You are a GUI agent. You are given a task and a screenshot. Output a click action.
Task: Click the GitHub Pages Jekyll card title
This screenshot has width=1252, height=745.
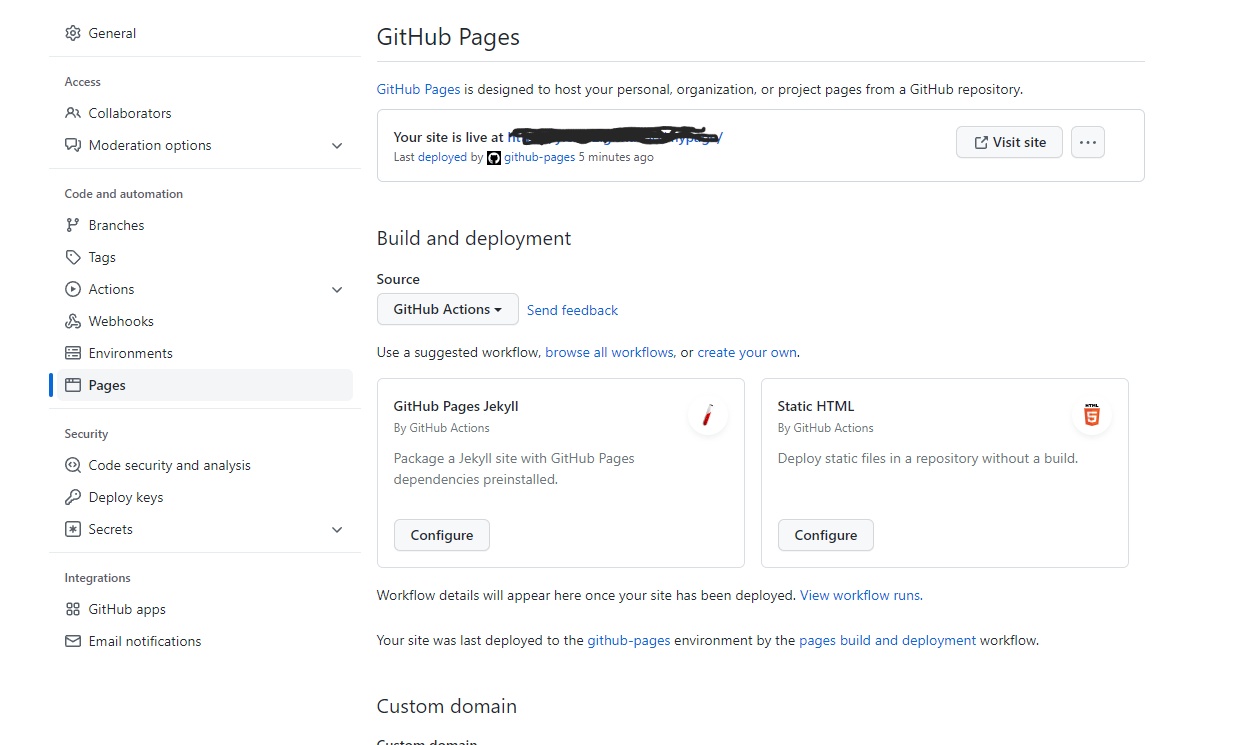(456, 406)
